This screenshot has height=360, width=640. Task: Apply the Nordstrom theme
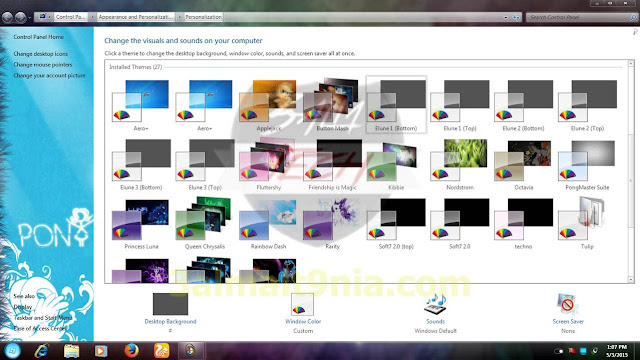[x=460, y=164]
